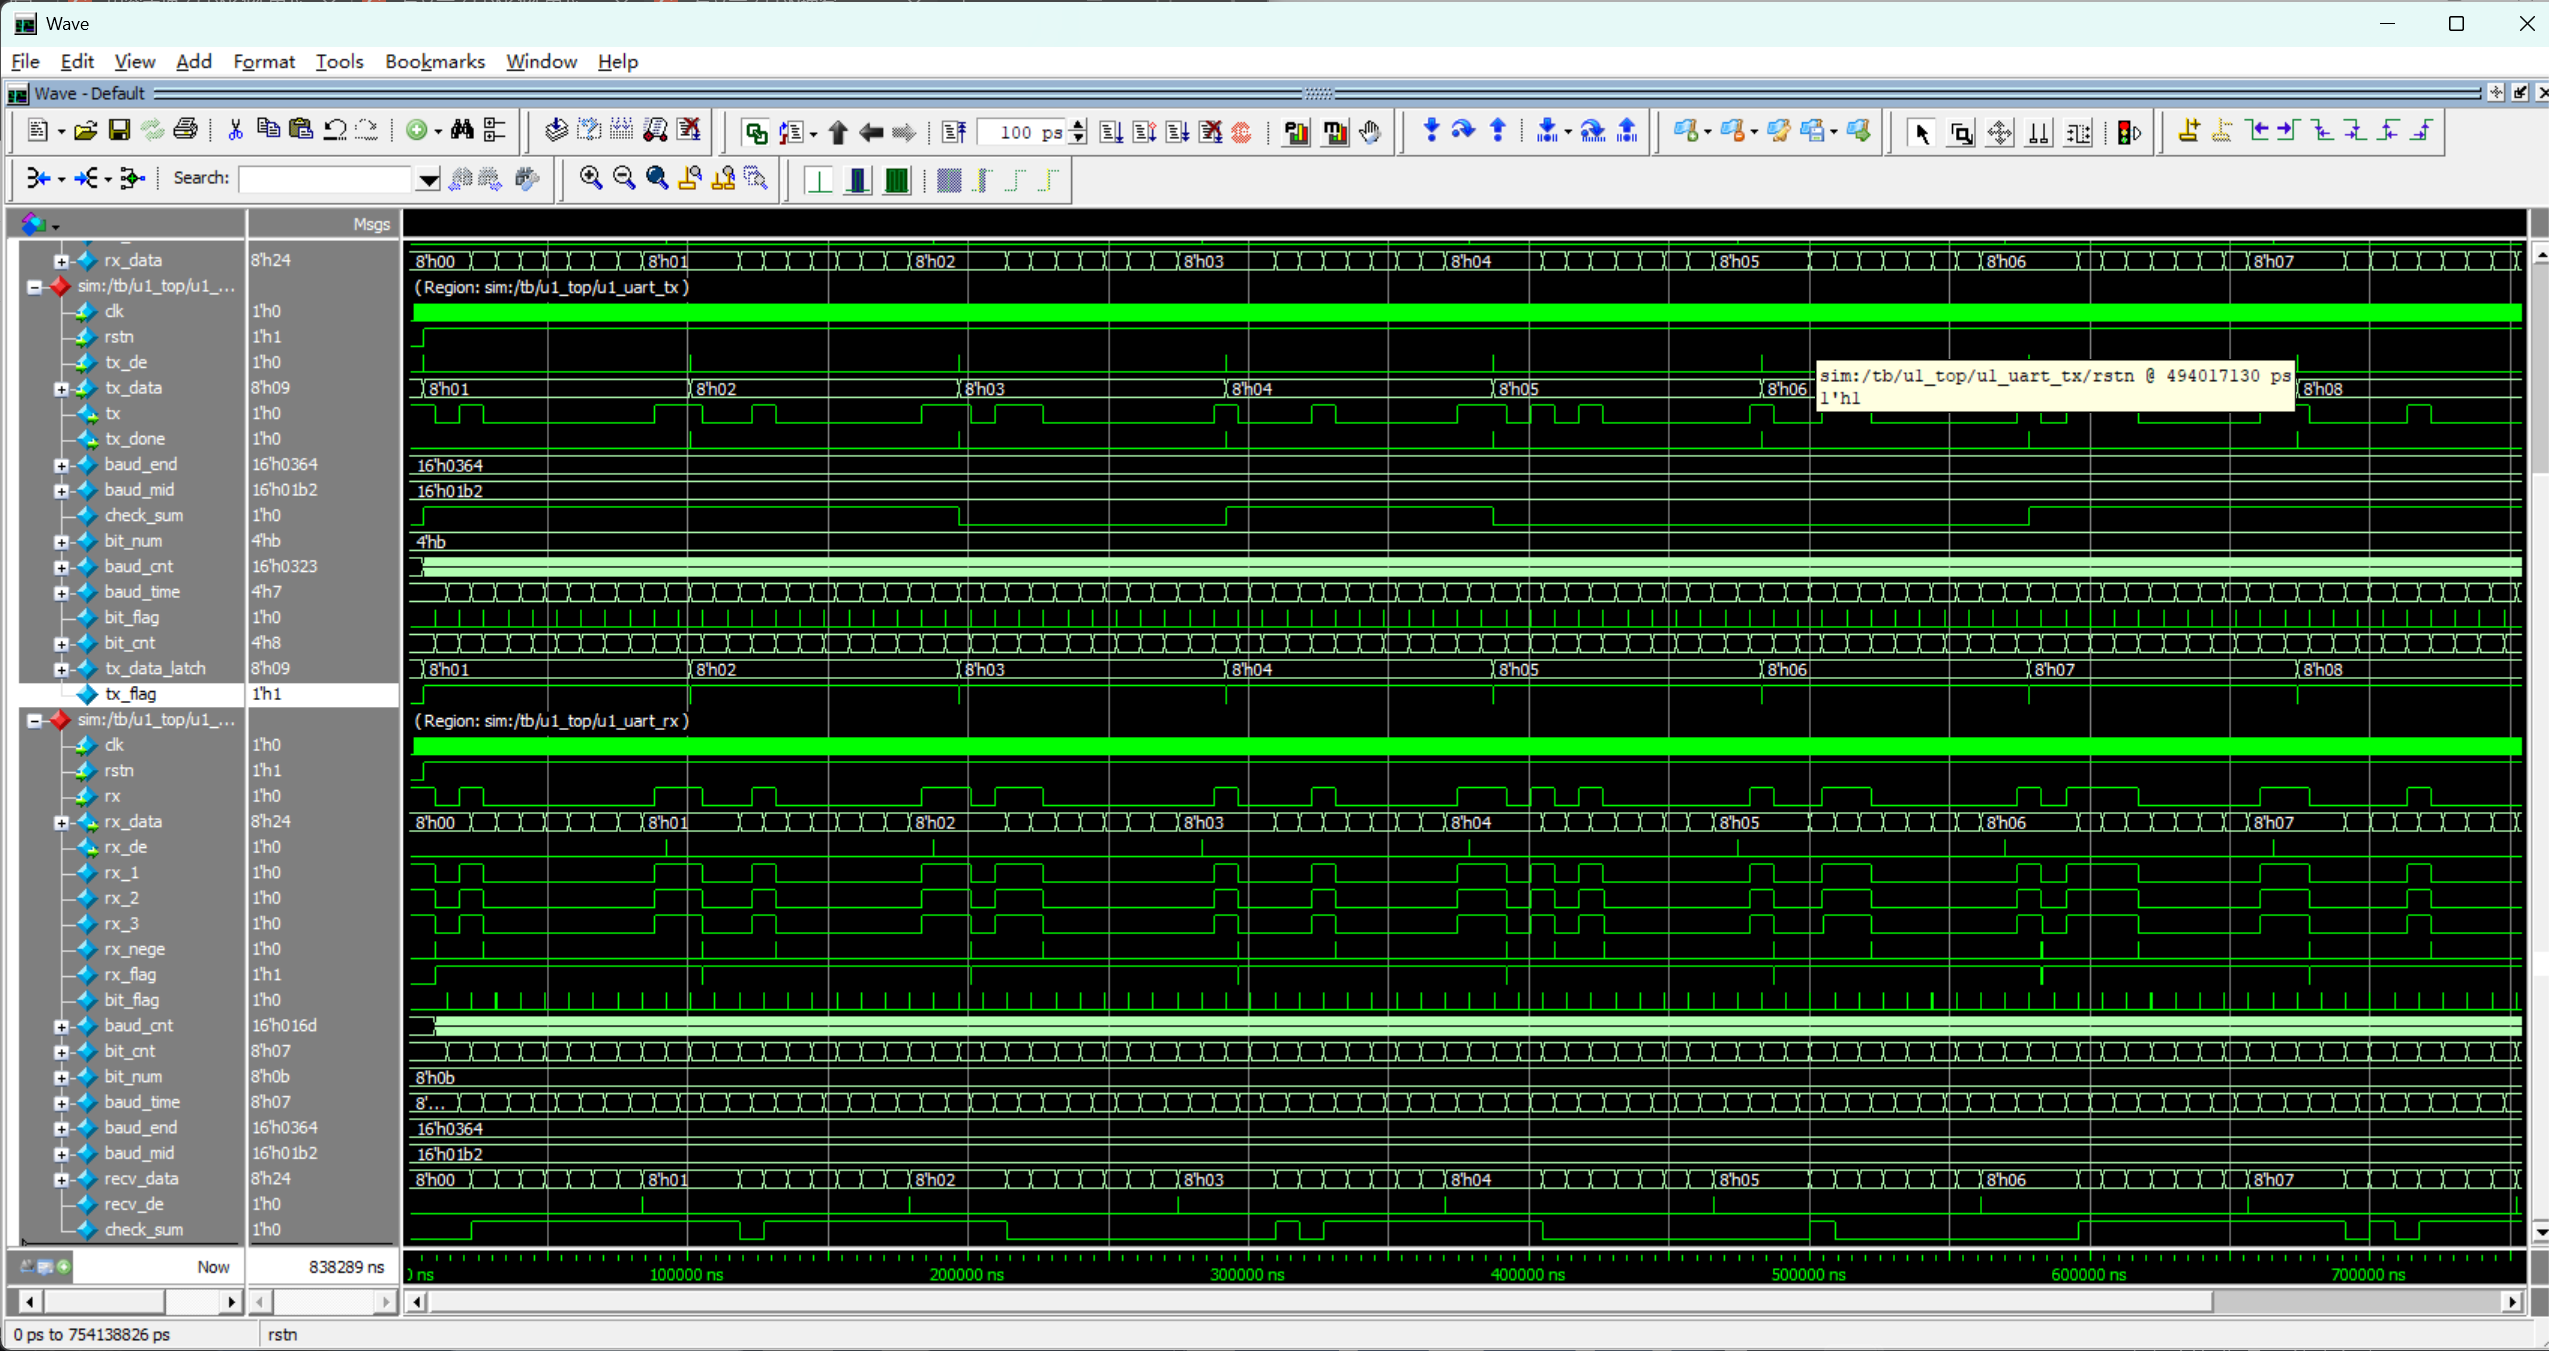Open the performance profiling icon
Screen dimensions: 2549x1351
pos(1296,132)
